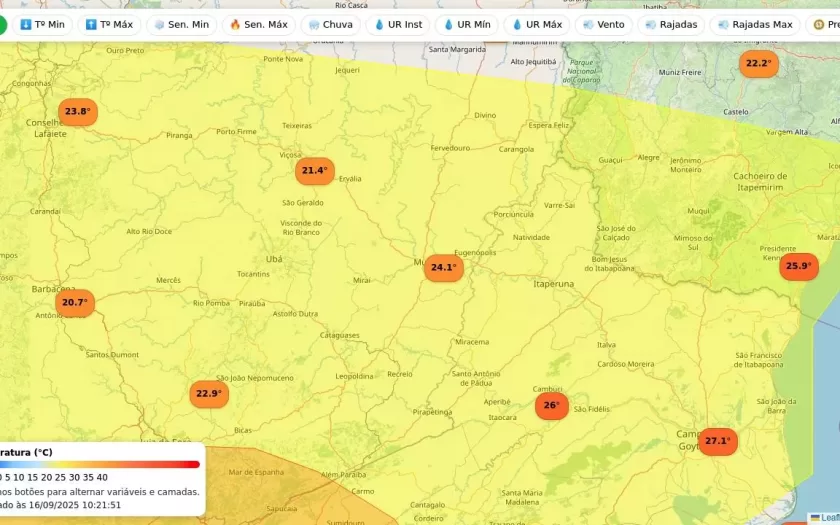
Task: Click the 24.1° temperature marker near Muriaé
Action: click(x=443, y=268)
